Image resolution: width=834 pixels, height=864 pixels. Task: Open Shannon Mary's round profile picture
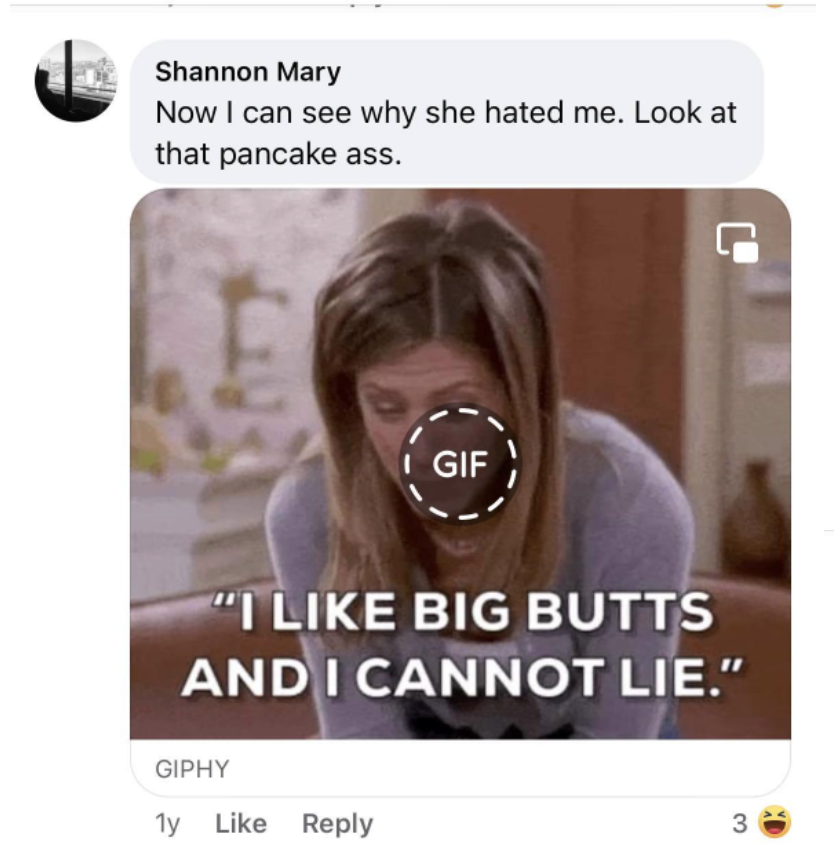pyautogui.click(x=75, y=80)
